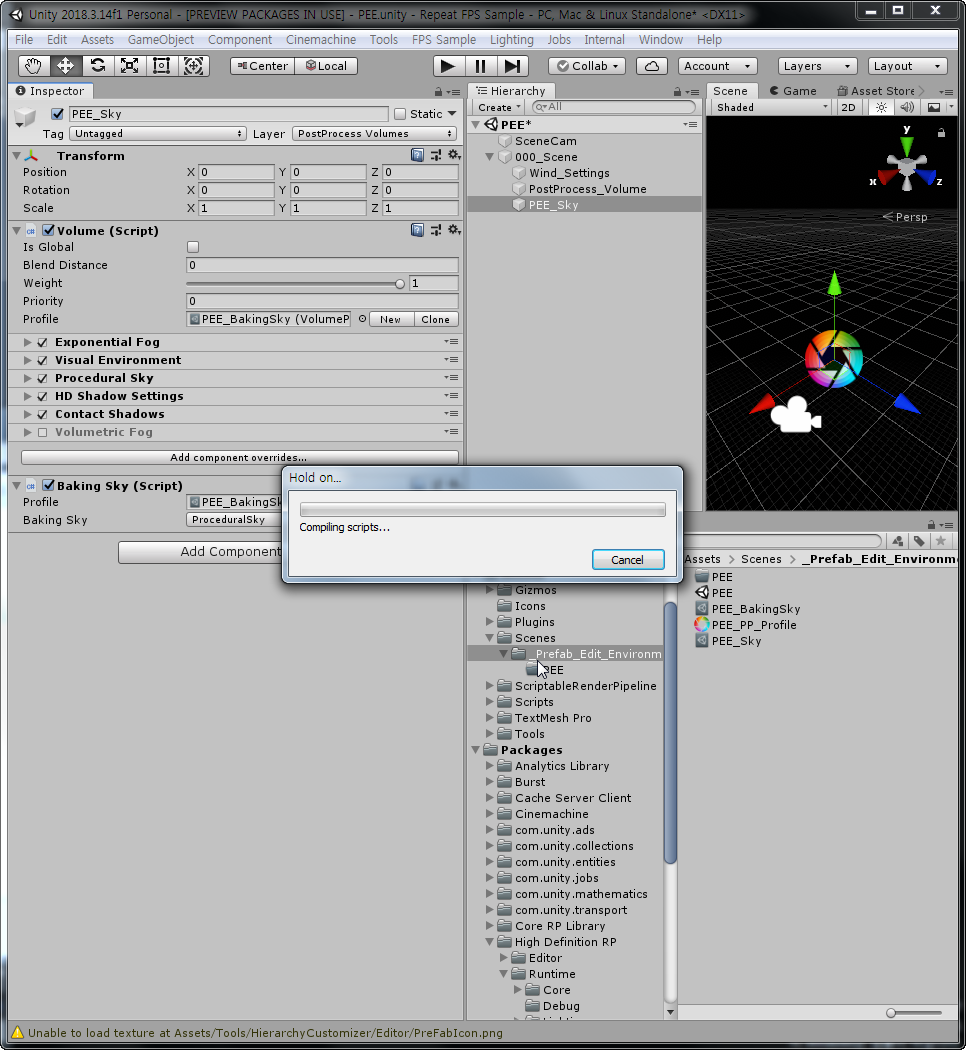Toggle Scene view lighting sun icon
This screenshot has height=1050, width=966.
pyautogui.click(x=881, y=107)
